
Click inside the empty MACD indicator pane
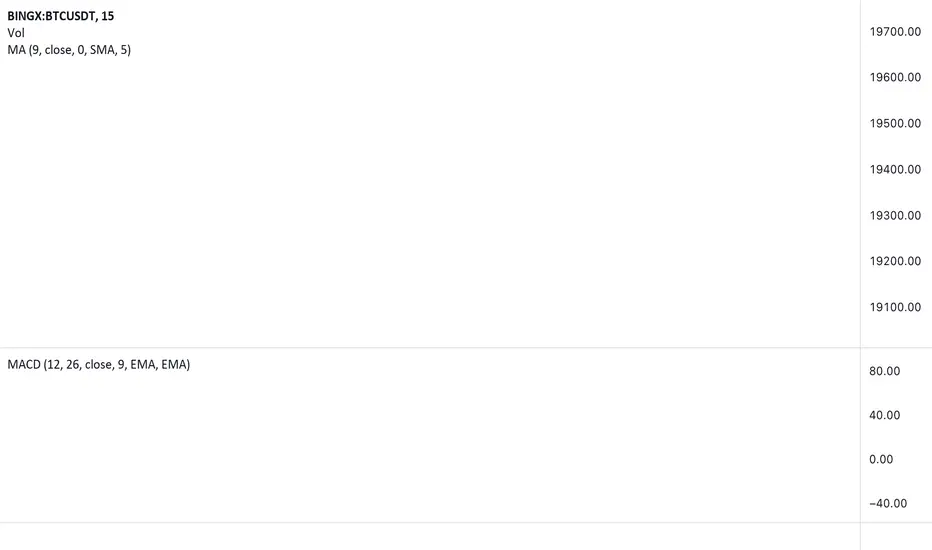pos(430,446)
